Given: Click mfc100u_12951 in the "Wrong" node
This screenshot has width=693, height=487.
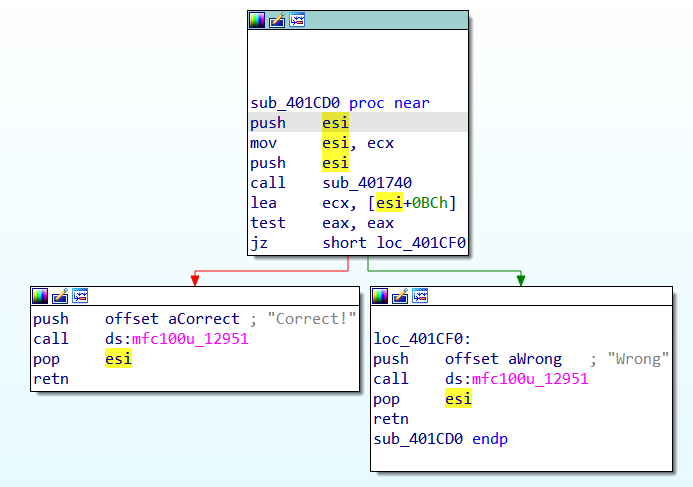Looking at the screenshot, I should pos(530,379).
